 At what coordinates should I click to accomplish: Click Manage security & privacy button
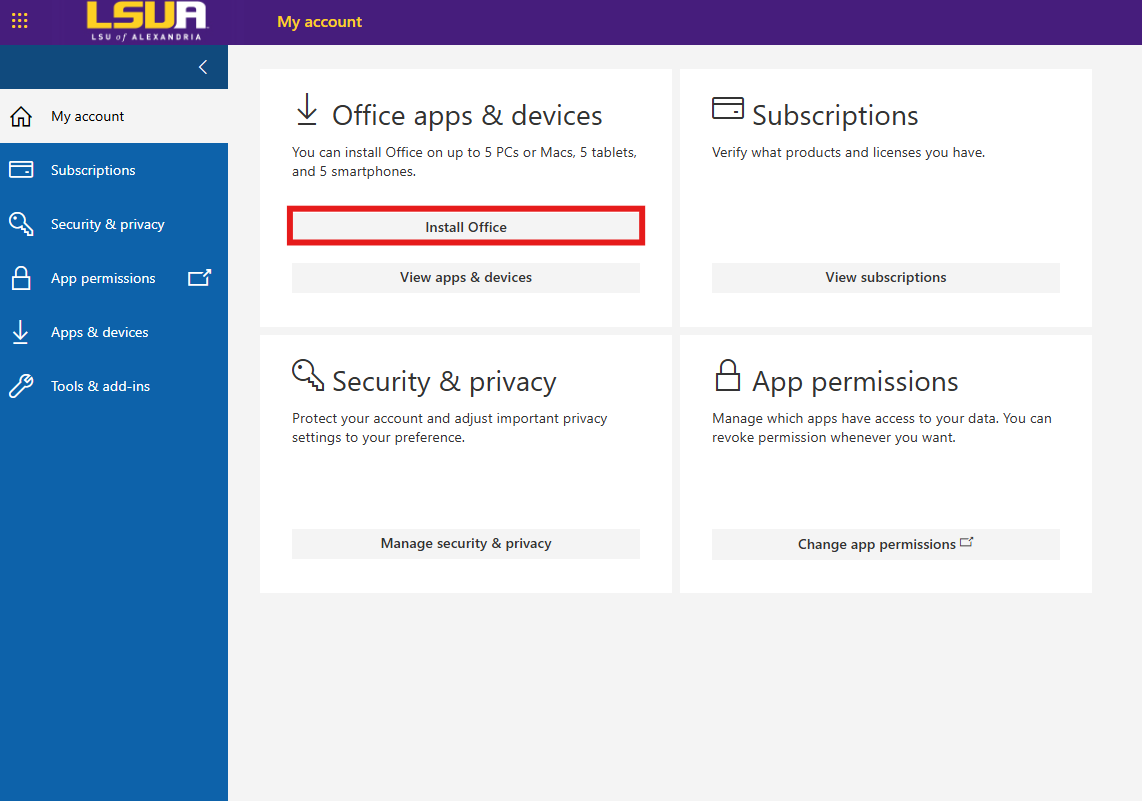(466, 543)
